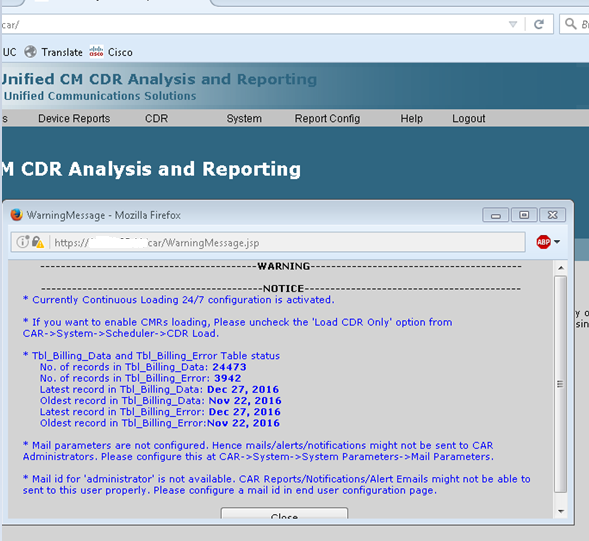Click the popup scrollbar up arrow

point(560,268)
